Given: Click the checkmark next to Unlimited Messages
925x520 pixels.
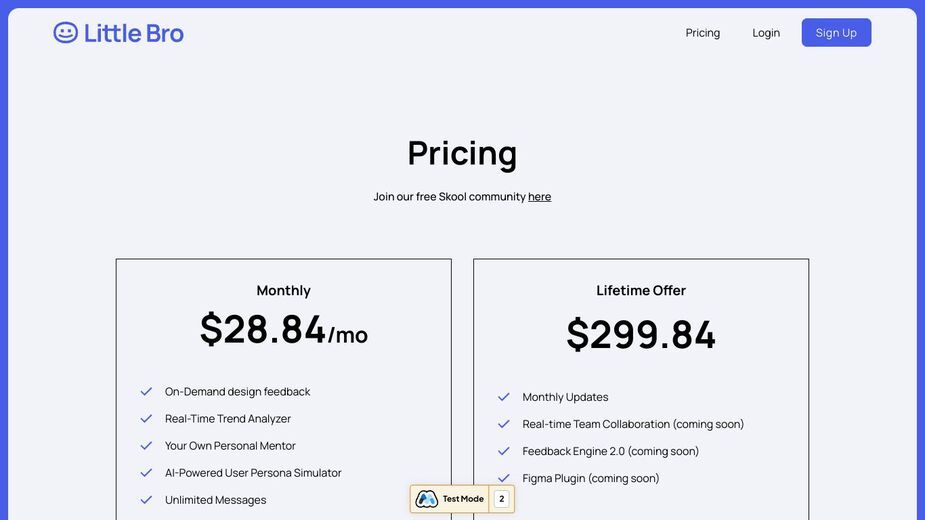Looking at the screenshot, I should [x=146, y=500].
